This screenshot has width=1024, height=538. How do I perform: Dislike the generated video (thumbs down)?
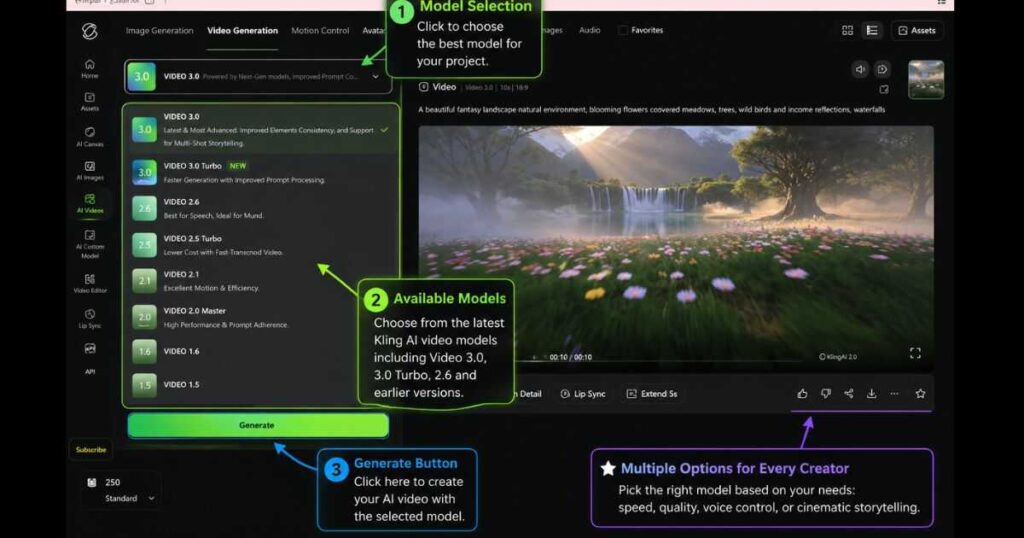coord(825,394)
